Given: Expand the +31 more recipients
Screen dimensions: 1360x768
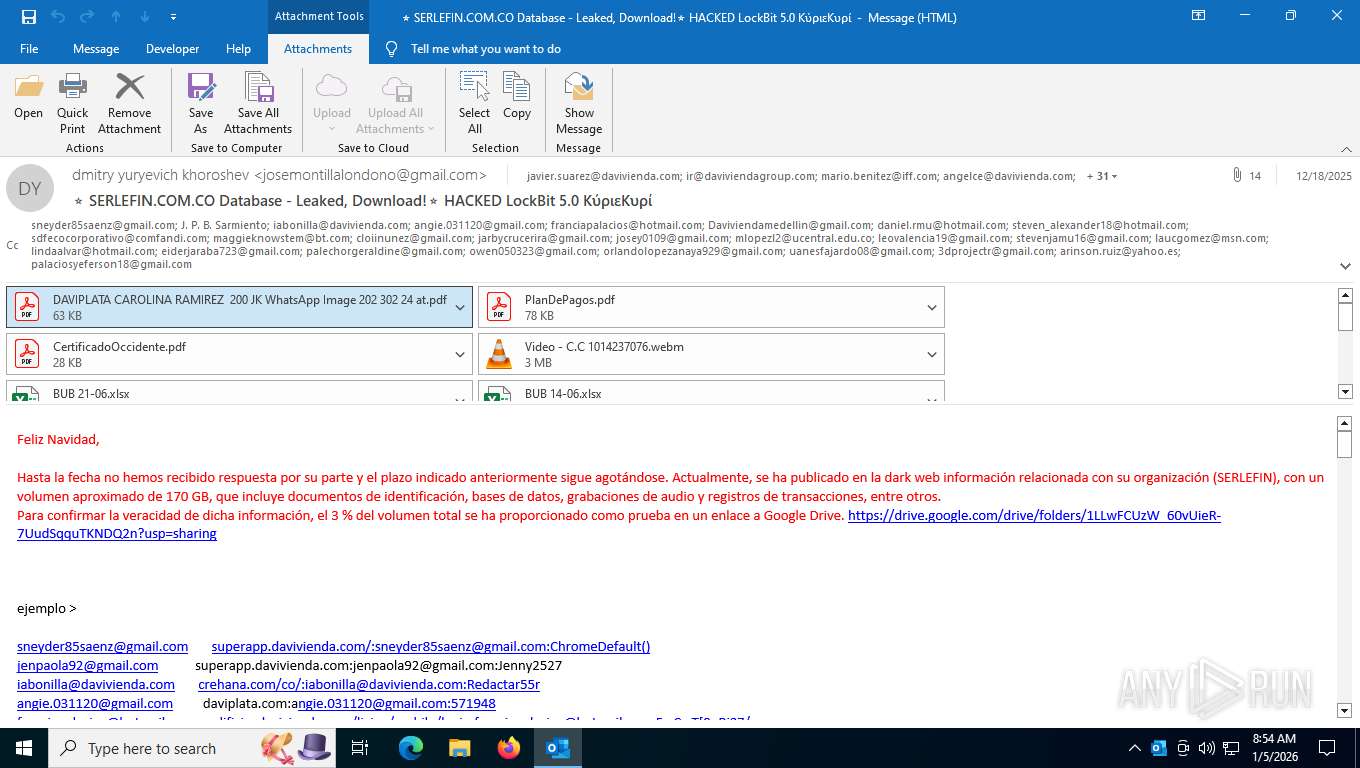Looking at the screenshot, I should point(1102,176).
